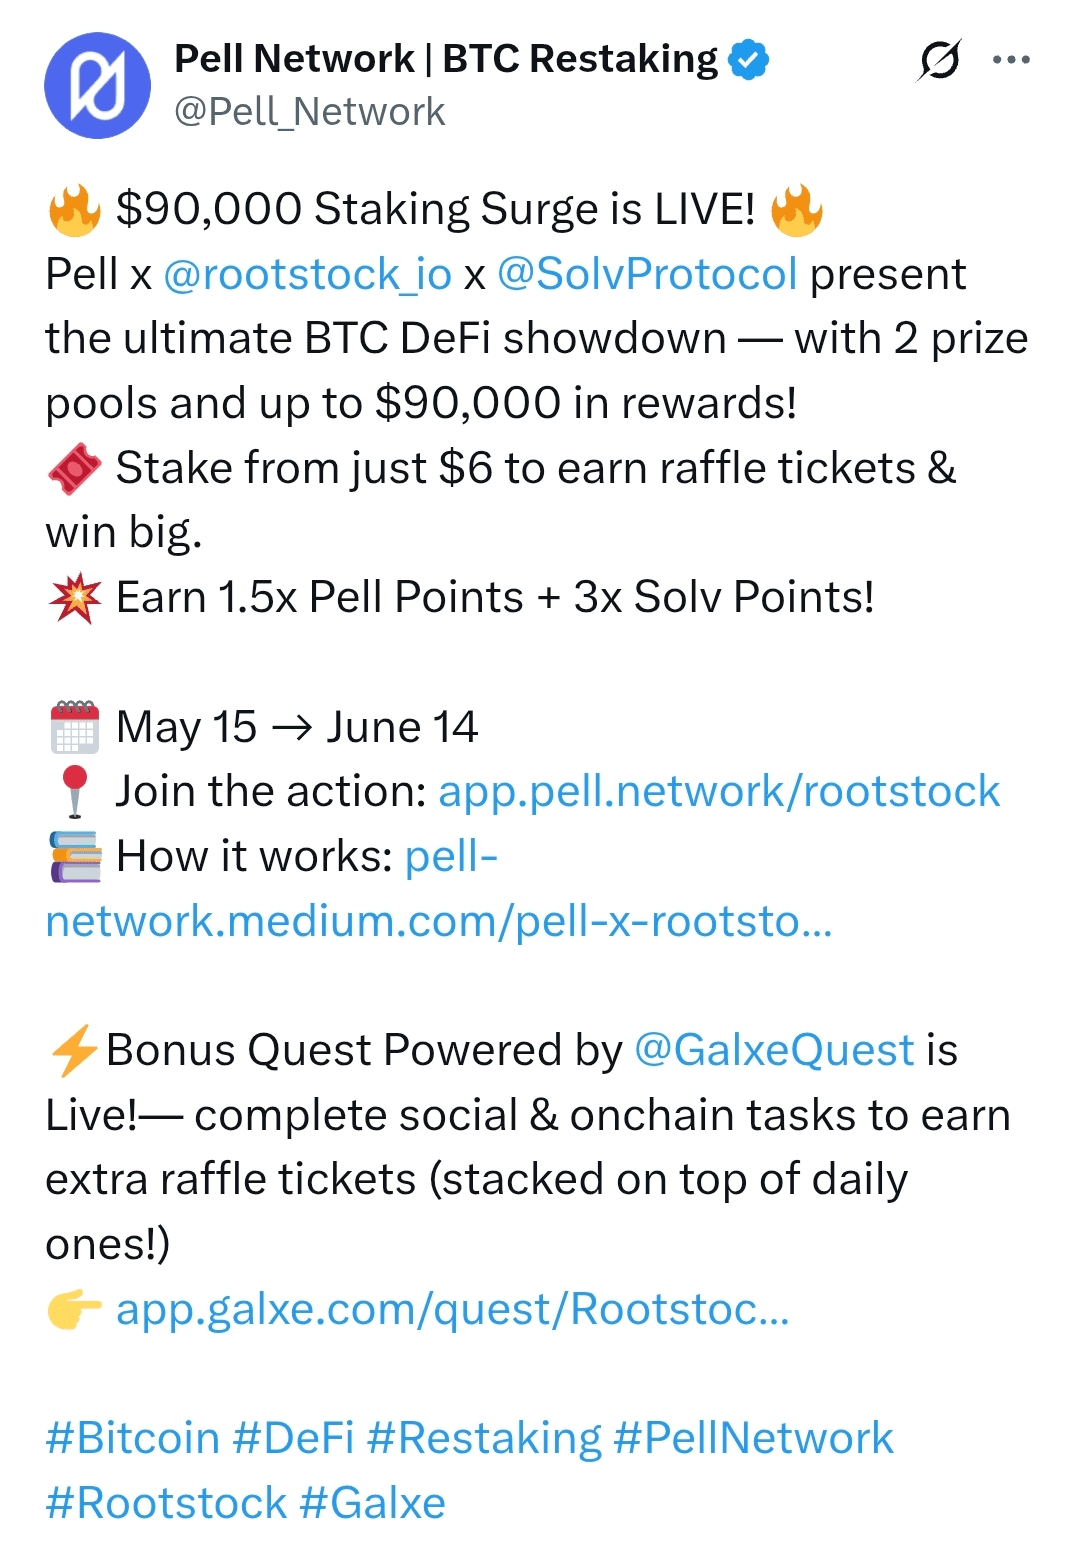Open the @SolvProtocol mention
This screenshot has height=1549, width=1080.
point(647,274)
